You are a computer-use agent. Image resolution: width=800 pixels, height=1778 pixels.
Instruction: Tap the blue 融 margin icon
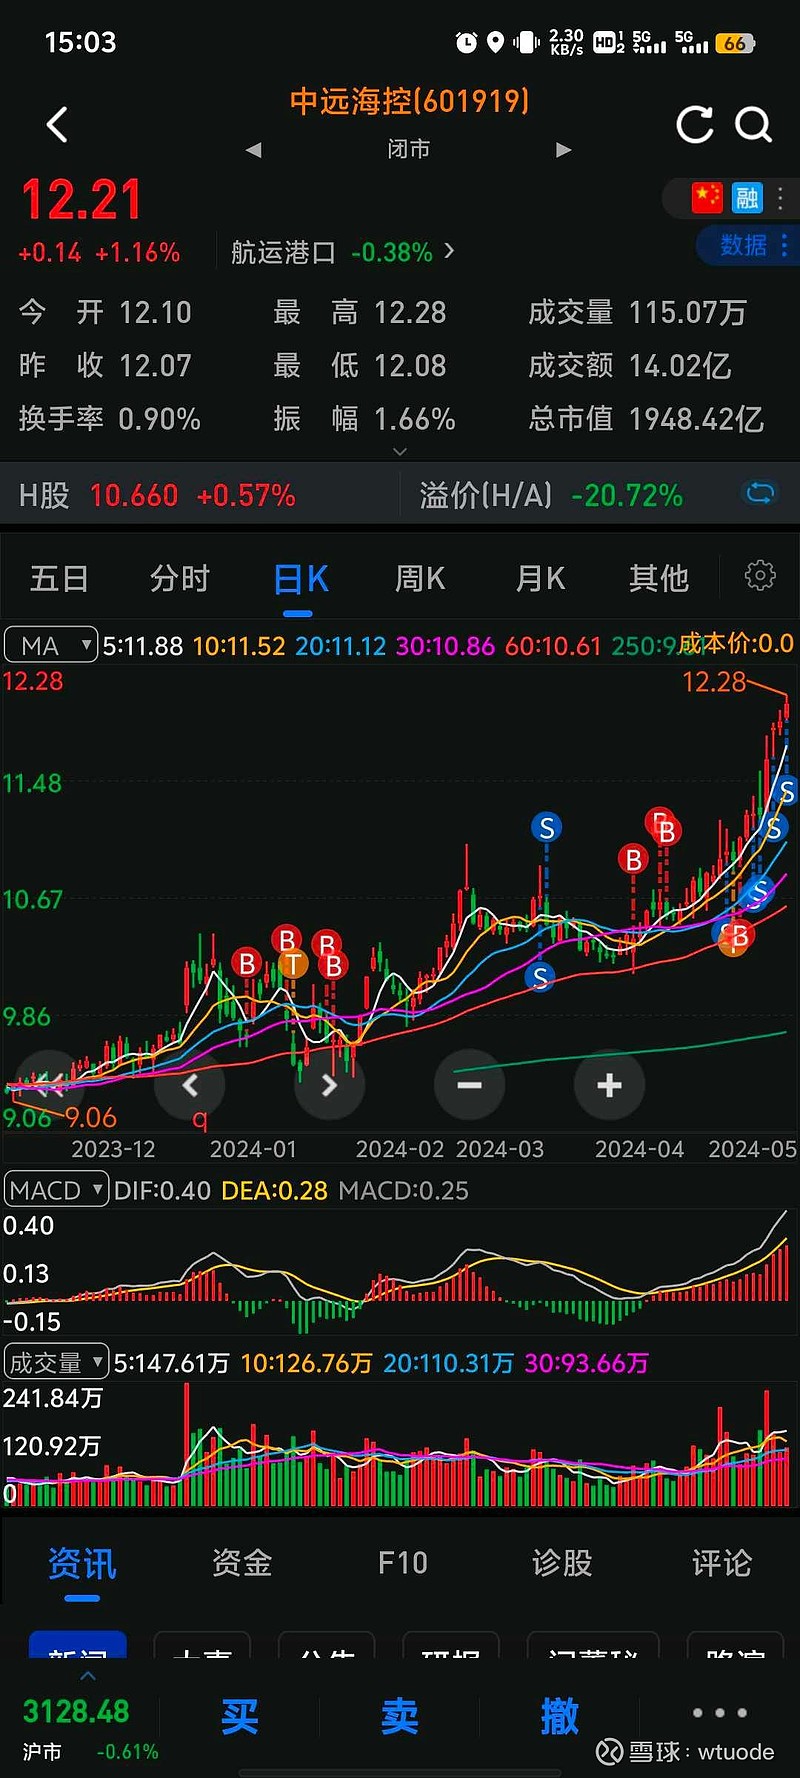pos(747,197)
